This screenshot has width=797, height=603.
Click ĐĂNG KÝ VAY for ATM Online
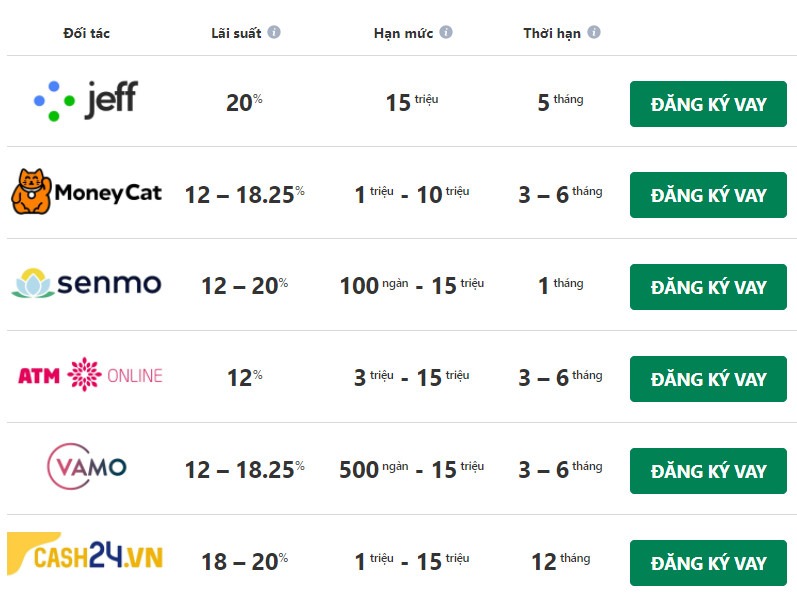[x=708, y=379]
